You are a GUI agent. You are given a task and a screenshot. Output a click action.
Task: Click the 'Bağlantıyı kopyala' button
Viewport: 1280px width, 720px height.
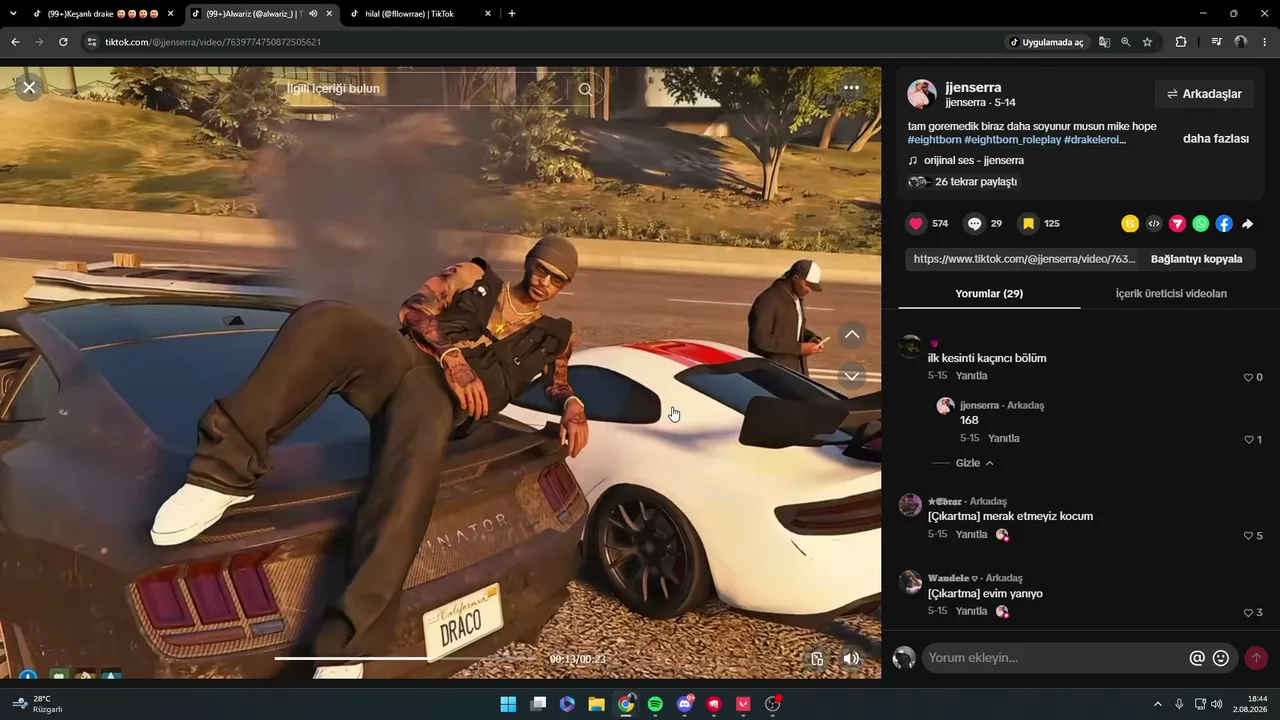click(1196, 259)
